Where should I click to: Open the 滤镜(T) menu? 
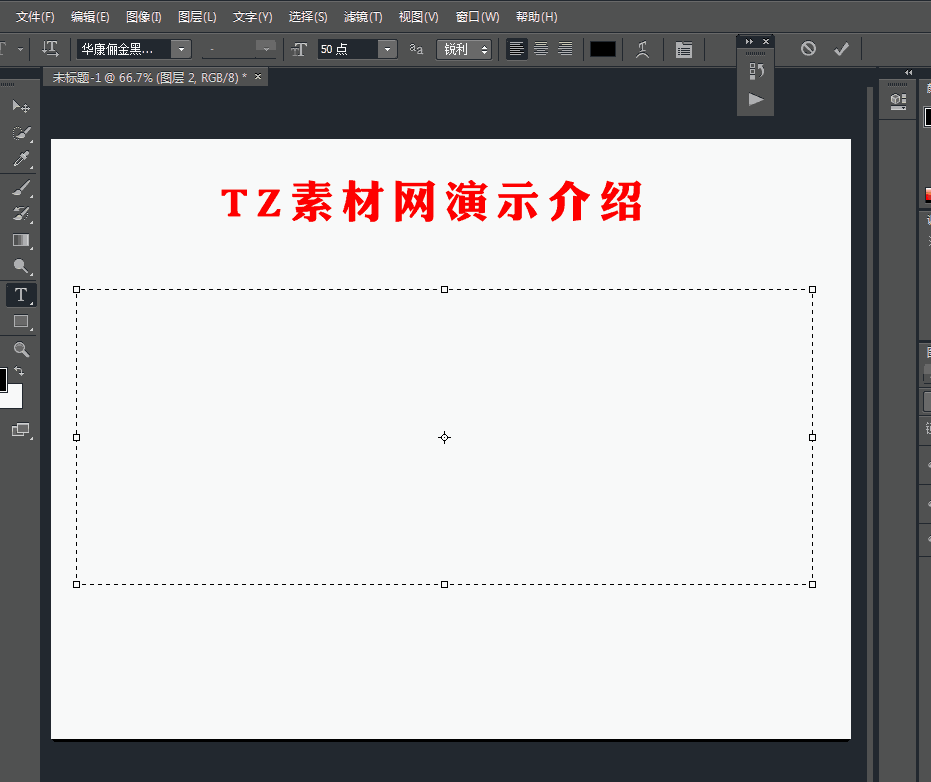[363, 17]
